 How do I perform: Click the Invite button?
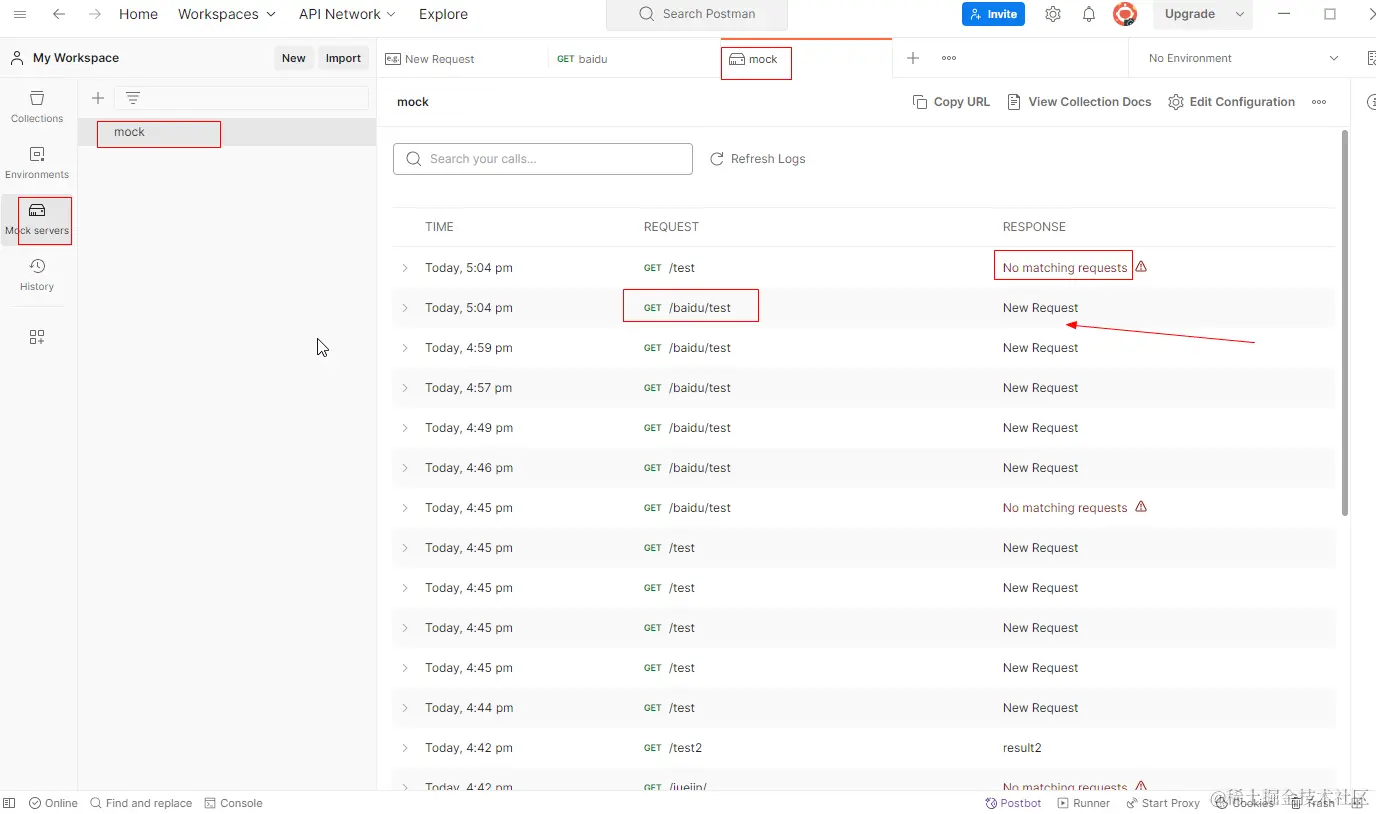click(x=993, y=14)
